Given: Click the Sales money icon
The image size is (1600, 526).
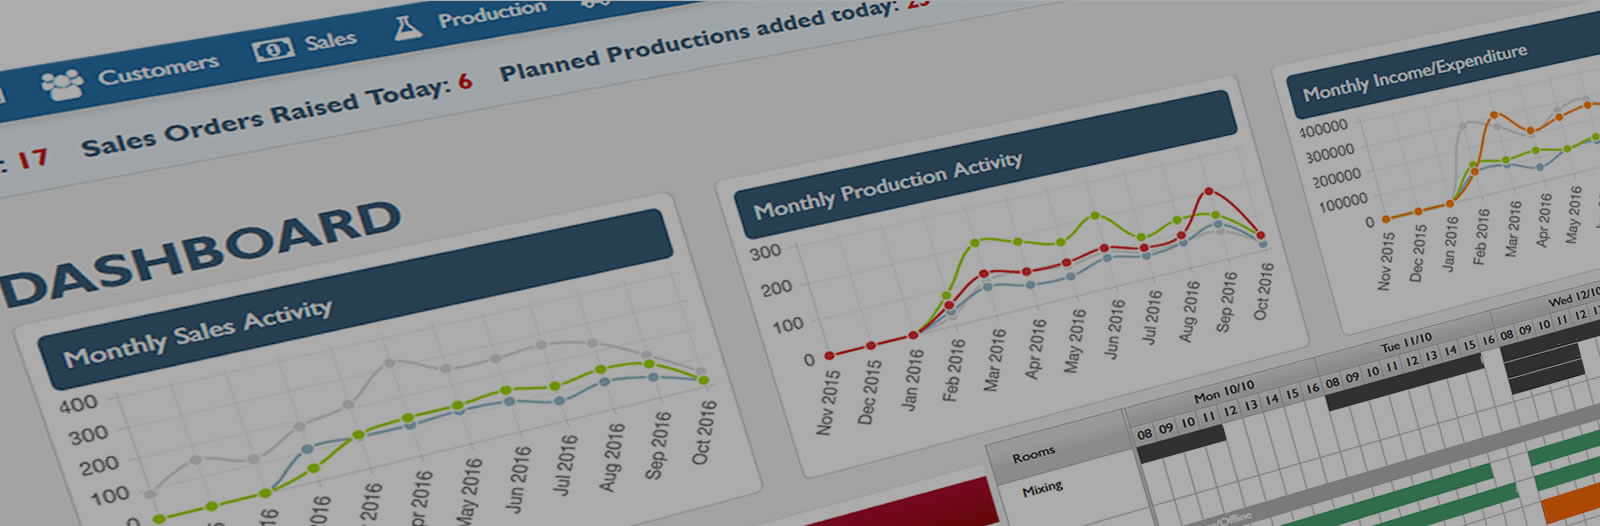Looking at the screenshot, I should point(273,49).
